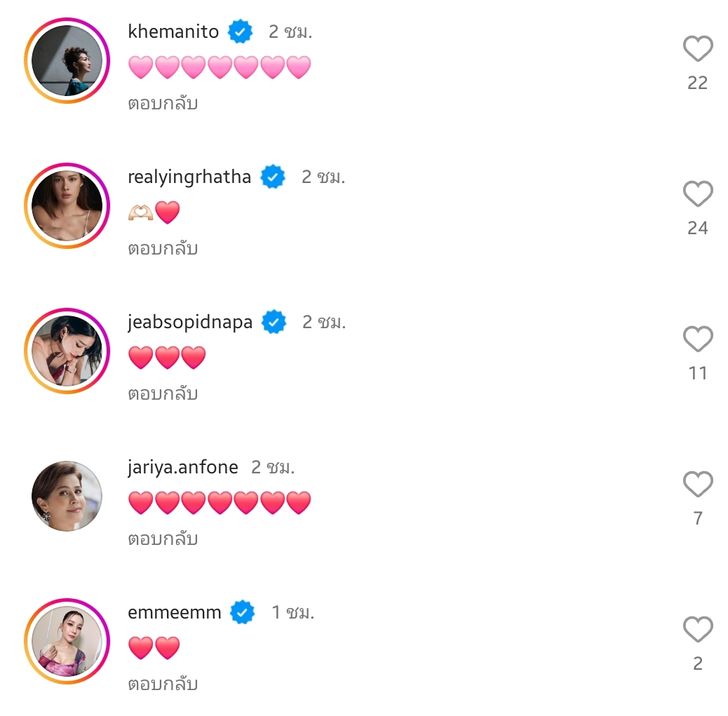The image size is (728, 716).
Task: Reply to realyingrhatha's comment
Action: (163, 248)
